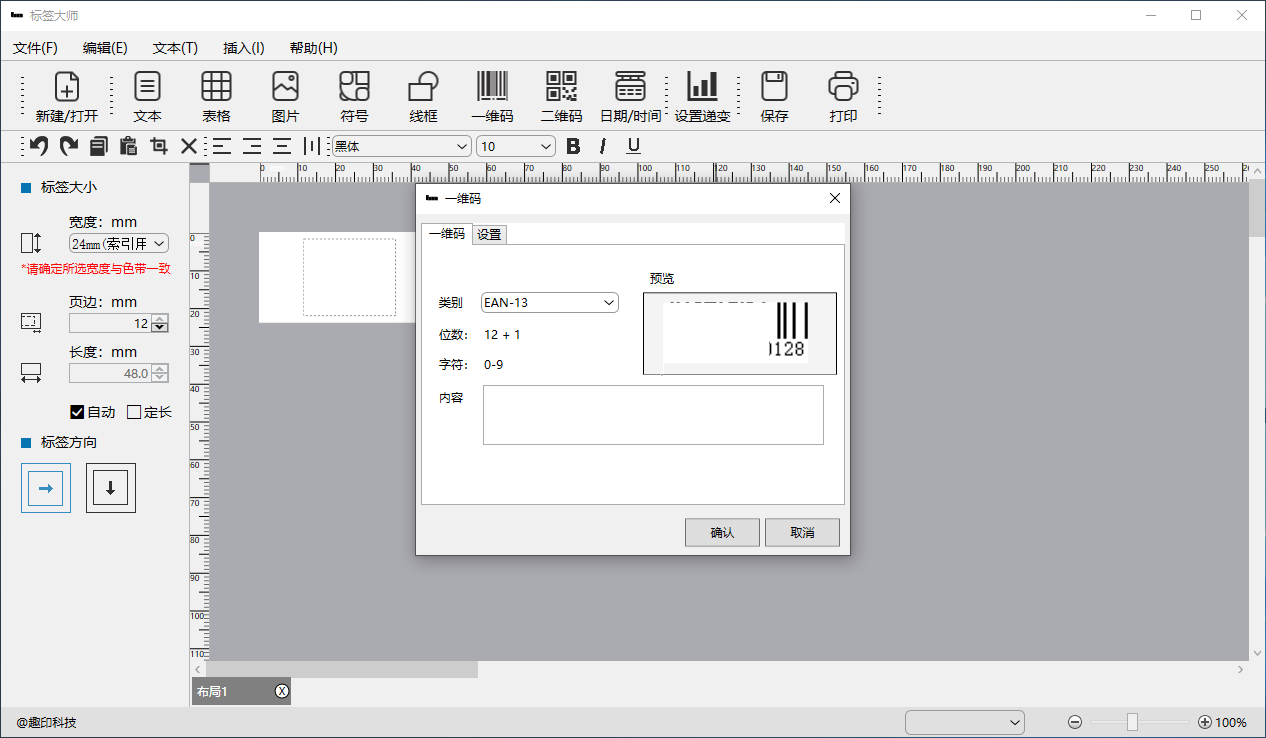Image resolution: width=1266 pixels, height=738 pixels.
Task: Close the 一维码 dialog
Action: pyautogui.click(x=835, y=198)
